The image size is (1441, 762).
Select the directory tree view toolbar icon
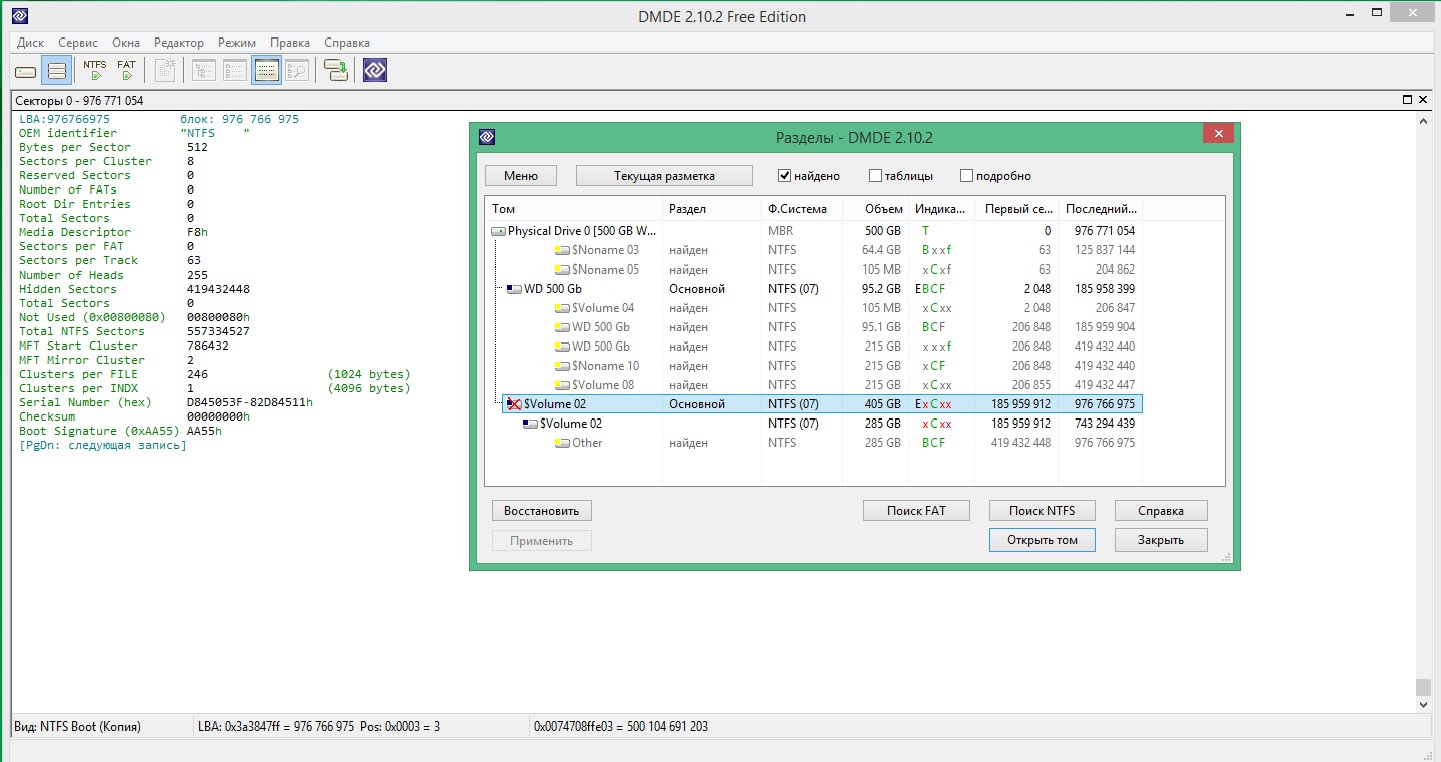coord(204,71)
